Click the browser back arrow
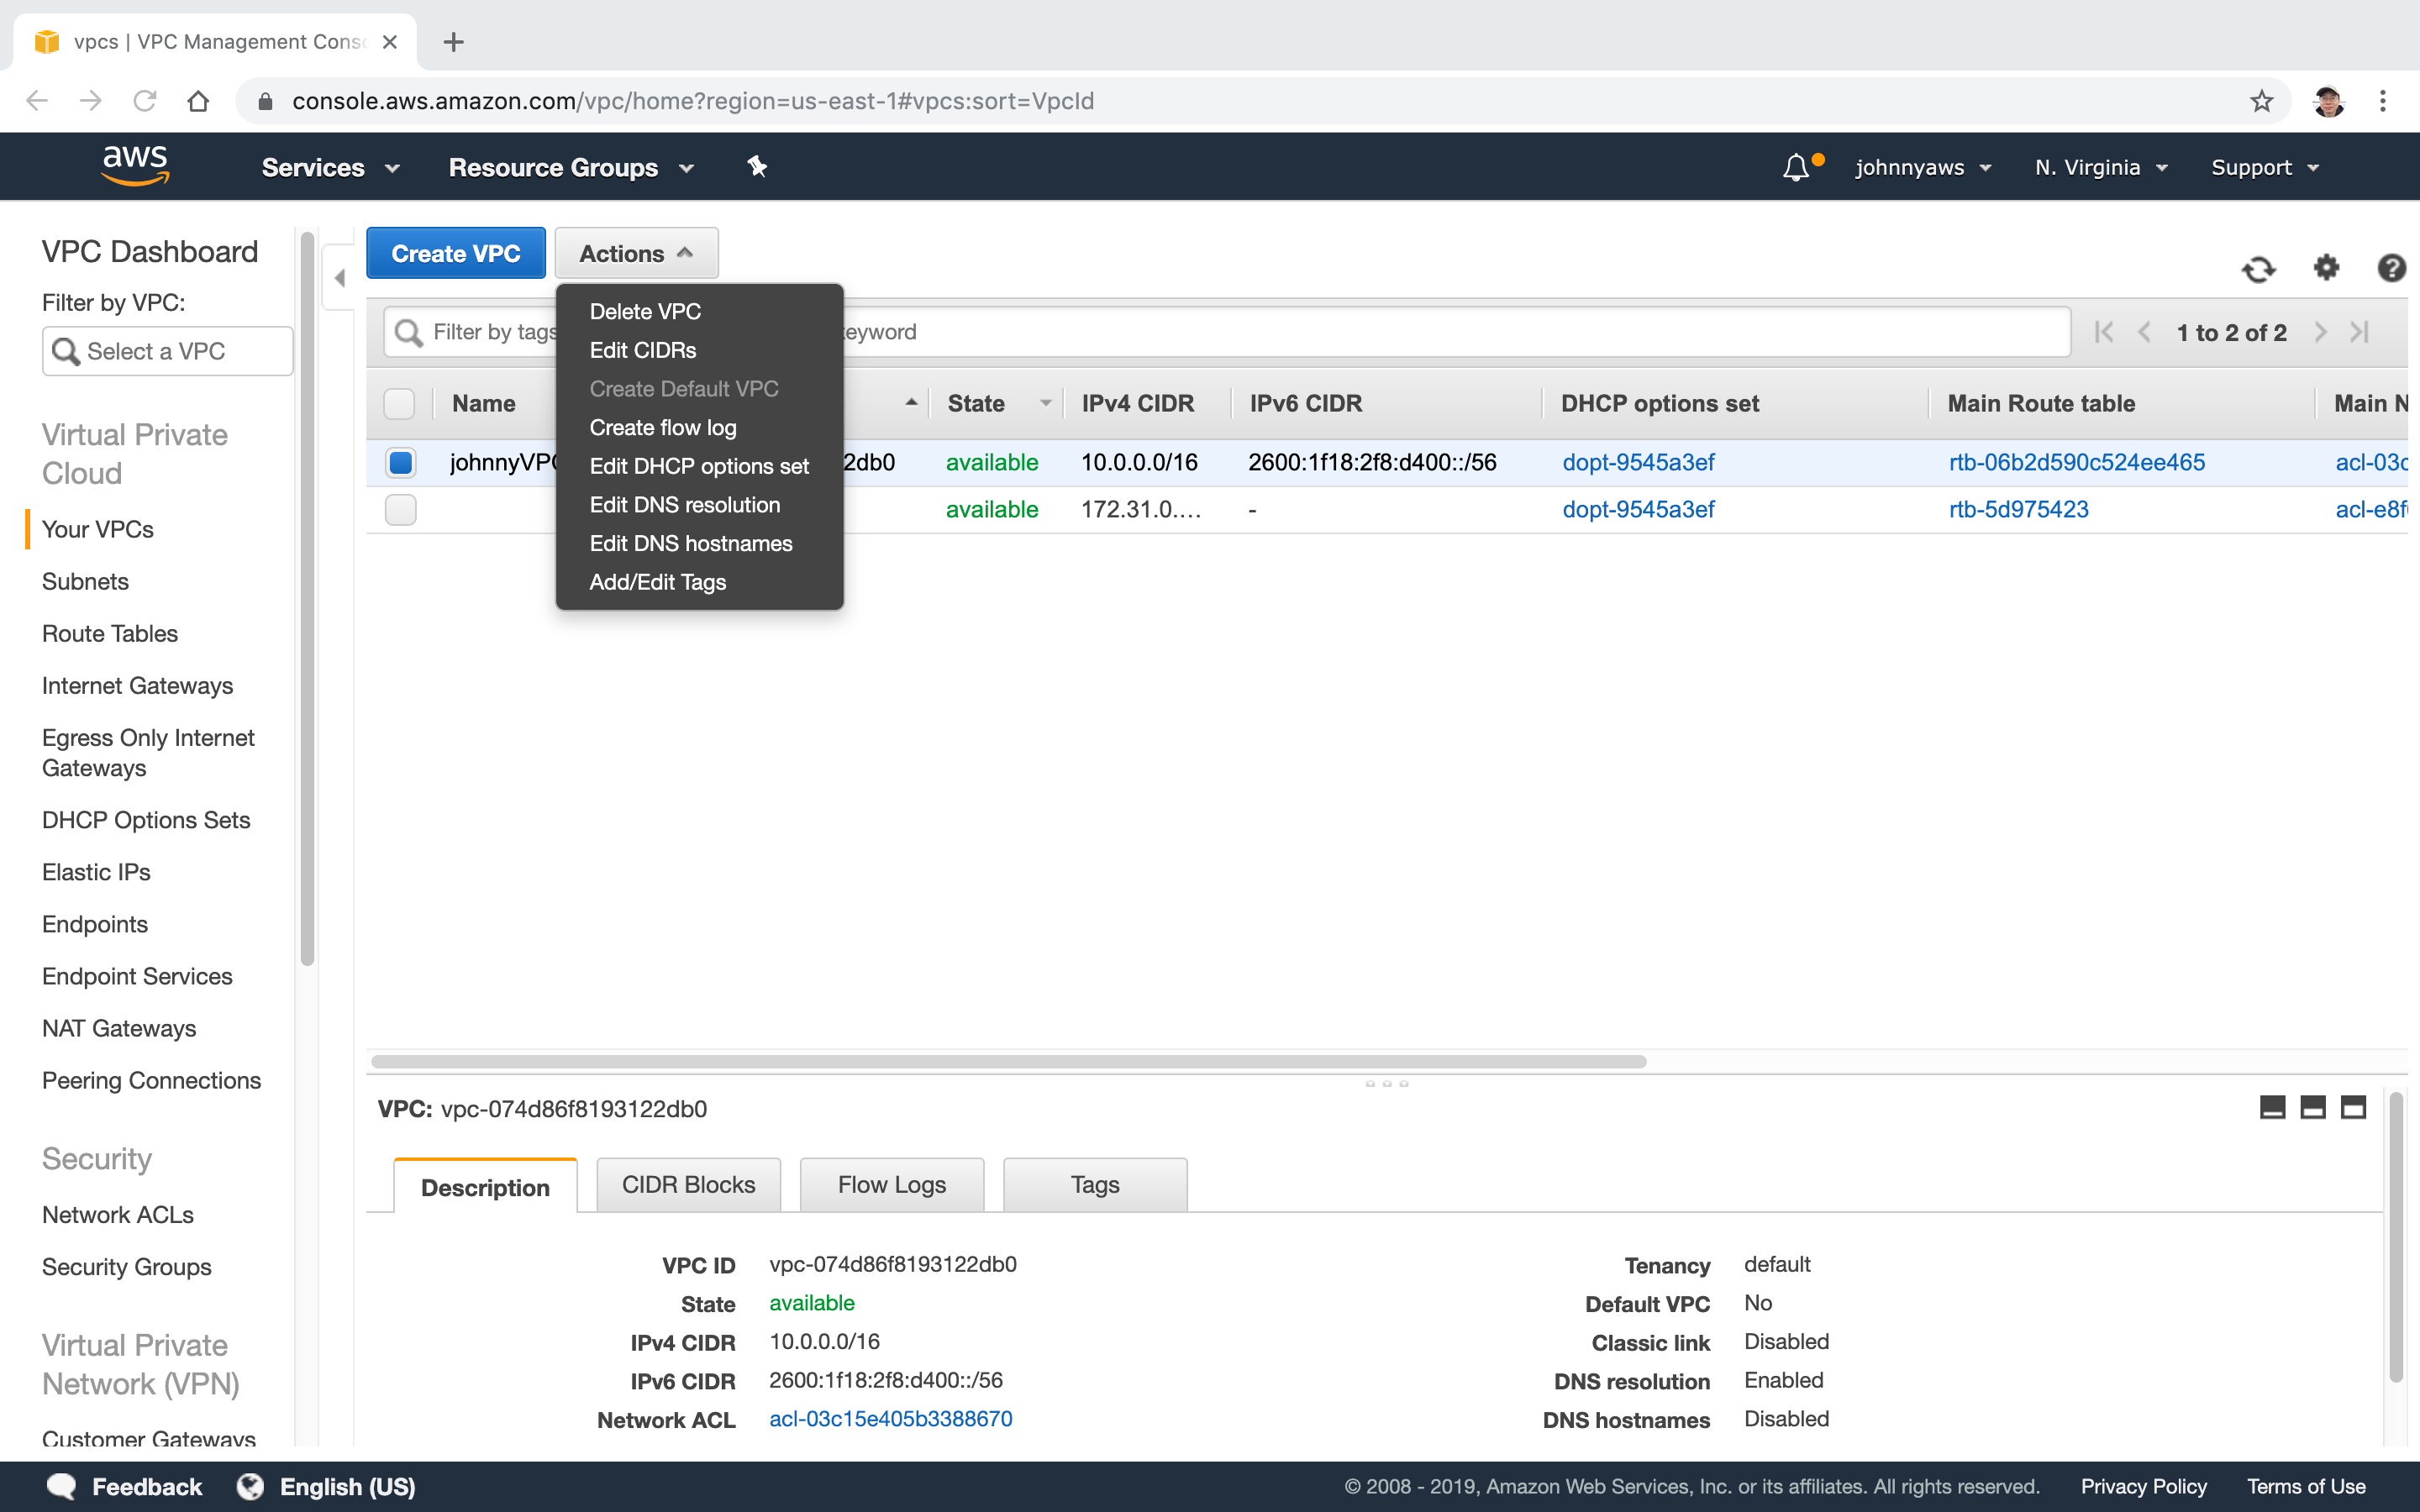This screenshot has height=1512, width=2420. pyautogui.click(x=37, y=101)
